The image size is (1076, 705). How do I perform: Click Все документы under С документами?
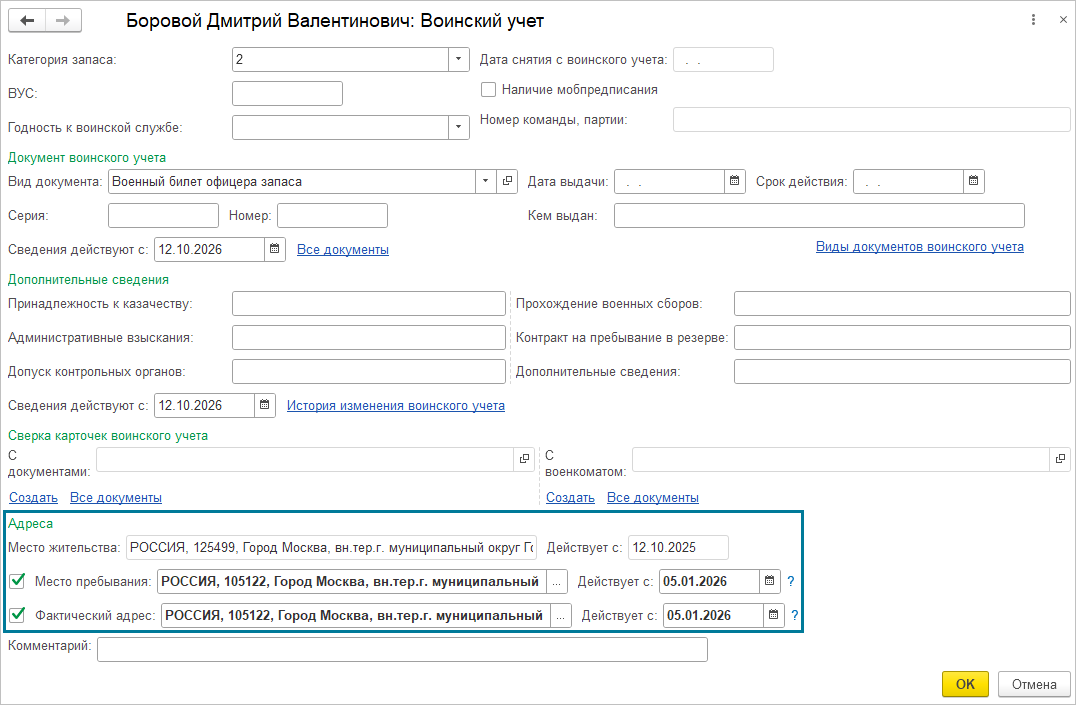click(116, 498)
